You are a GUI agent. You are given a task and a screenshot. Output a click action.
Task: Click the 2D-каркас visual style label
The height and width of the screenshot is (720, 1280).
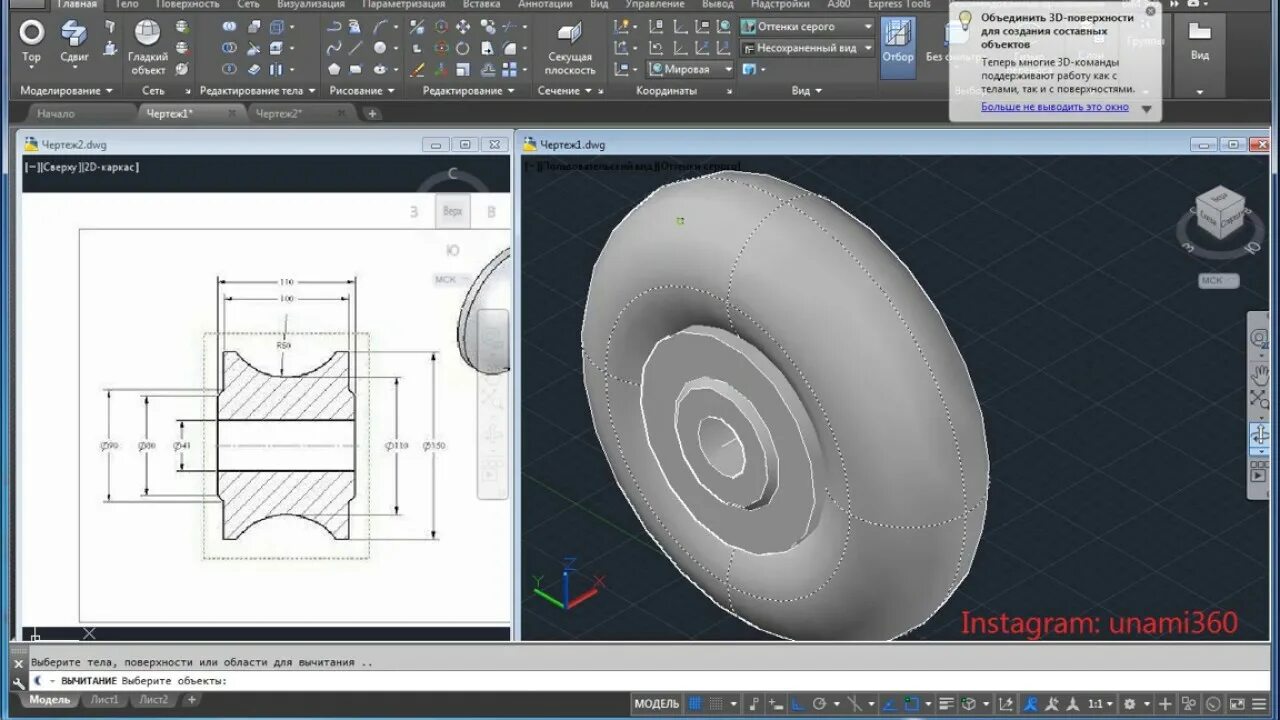(x=110, y=167)
